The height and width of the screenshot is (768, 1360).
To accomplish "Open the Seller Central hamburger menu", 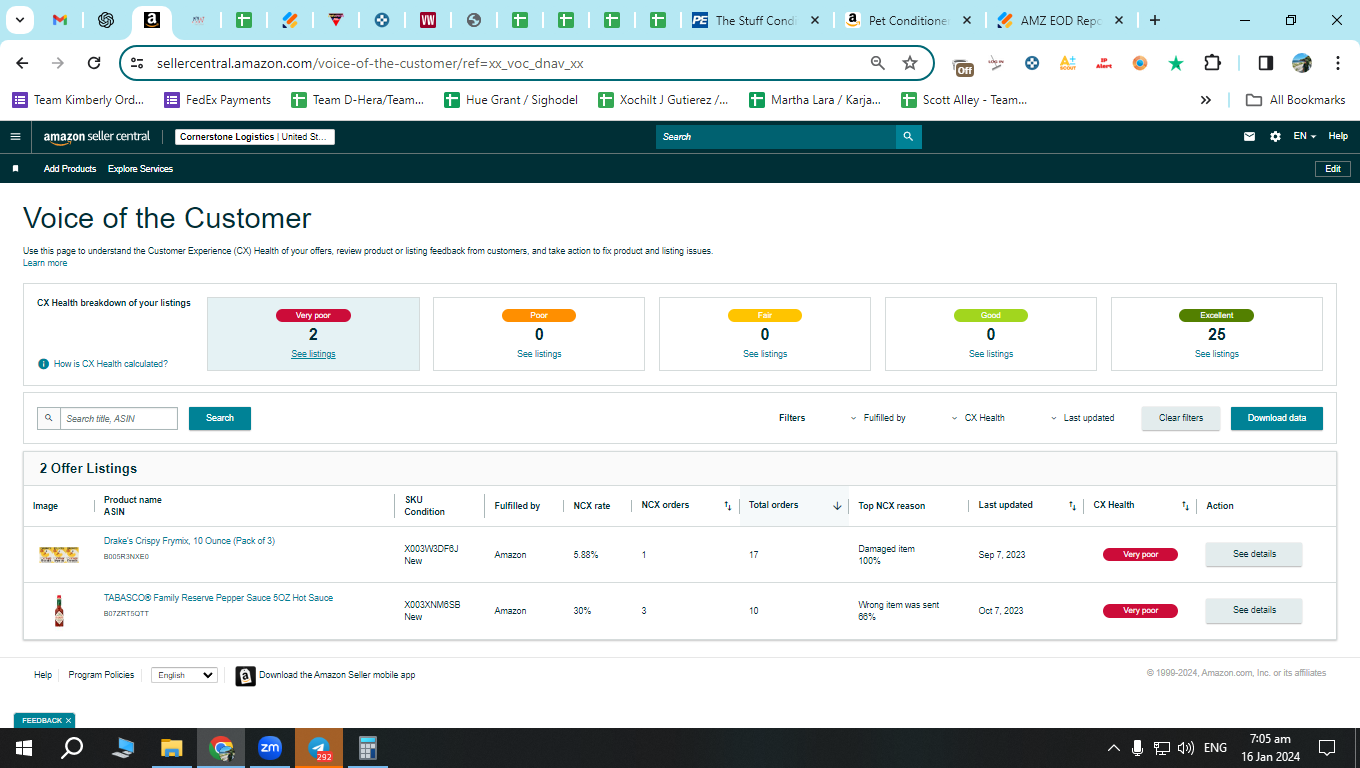I will coord(15,137).
